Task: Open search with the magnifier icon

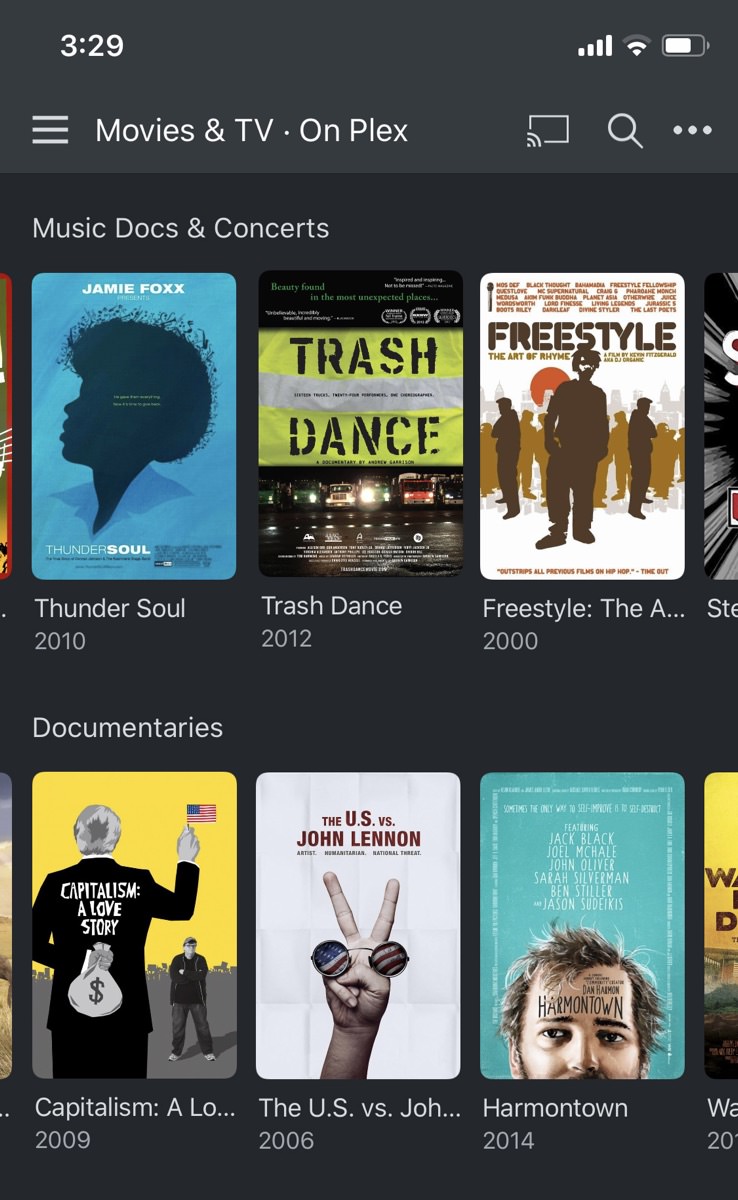Action: [x=625, y=130]
